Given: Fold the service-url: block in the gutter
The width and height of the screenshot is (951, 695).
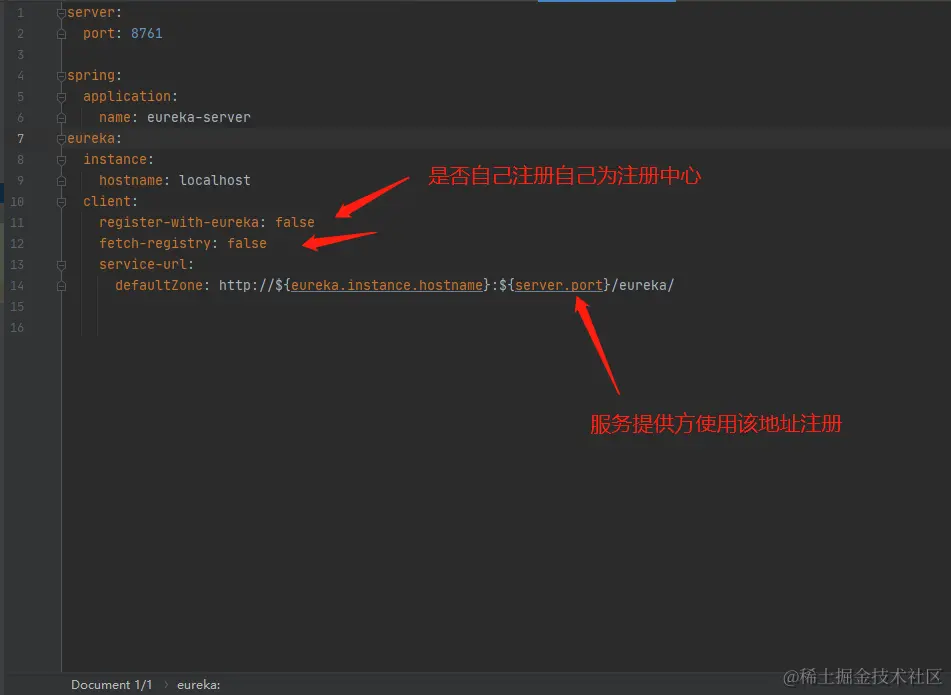Looking at the screenshot, I should pos(61,265).
